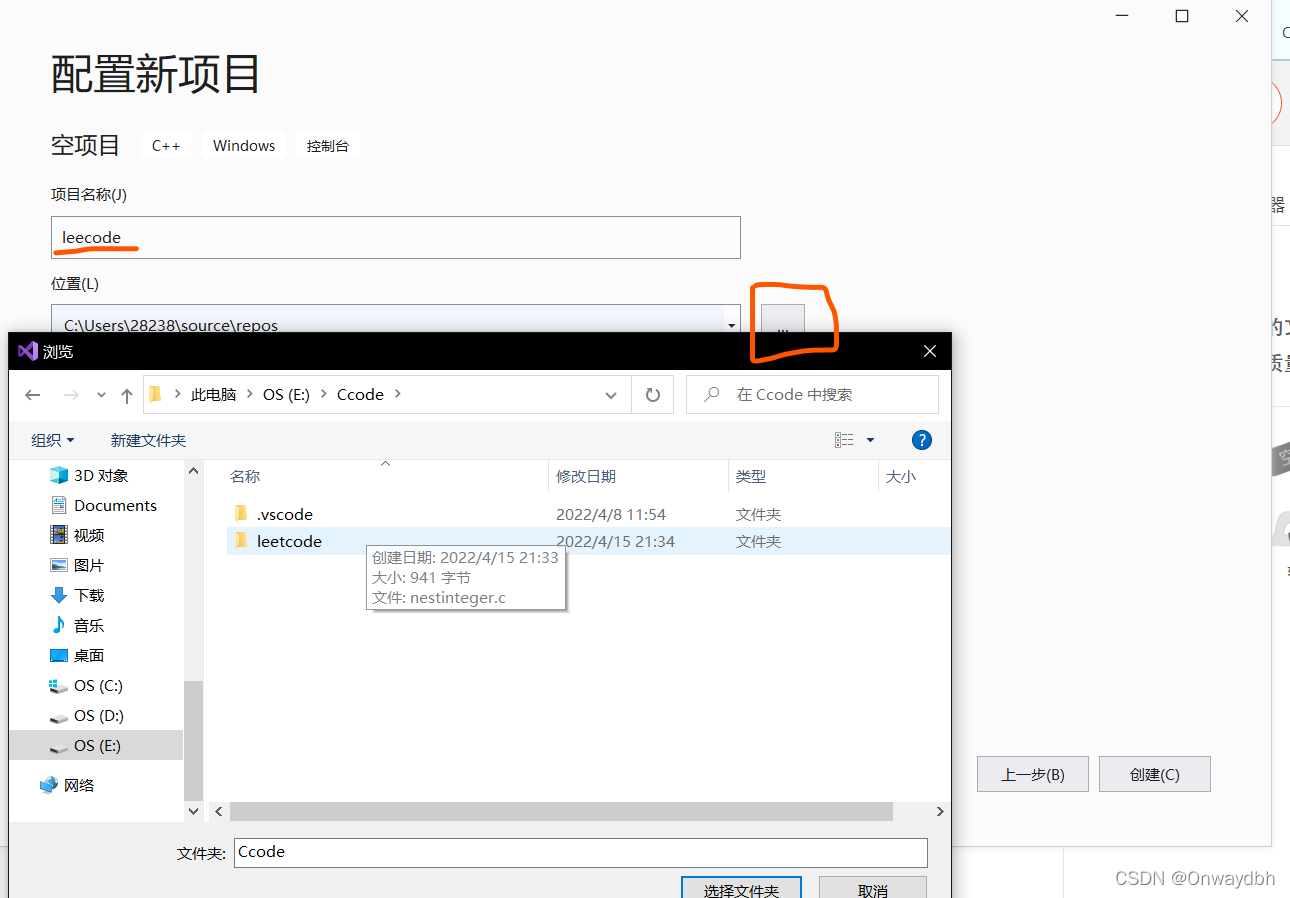Click 新建文件夹 button
This screenshot has width=1290, height=898.
[148, 440]
